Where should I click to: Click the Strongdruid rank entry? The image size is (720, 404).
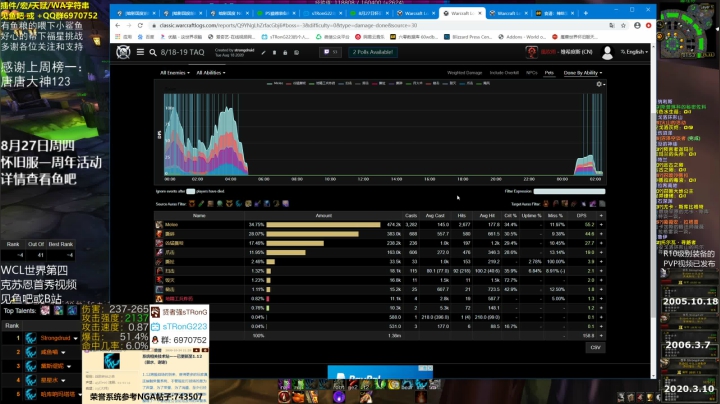point(56,338)
